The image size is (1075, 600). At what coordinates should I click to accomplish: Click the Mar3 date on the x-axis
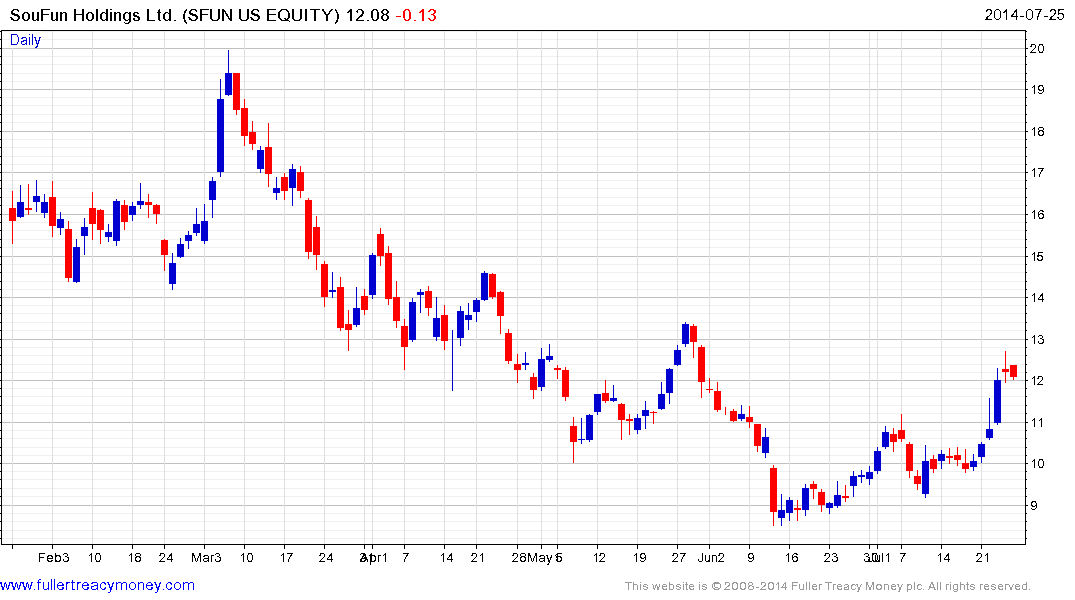pos(206,557)
